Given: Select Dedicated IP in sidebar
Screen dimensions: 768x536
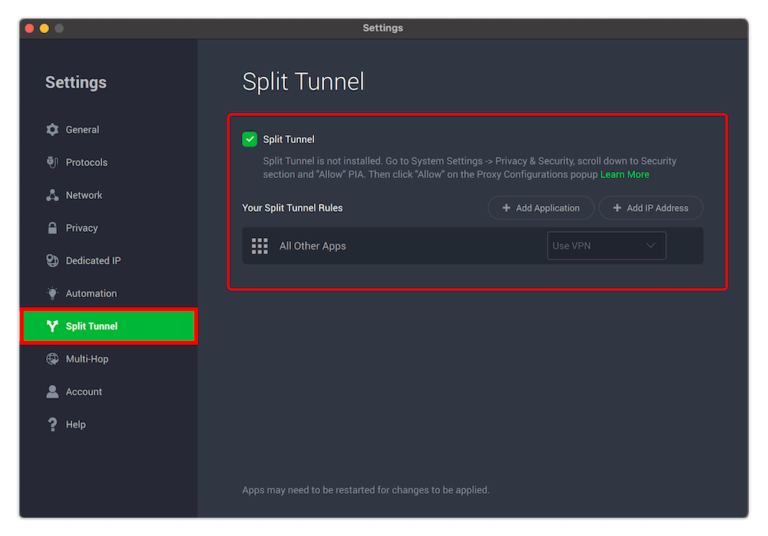Looking at the screenshot, I should [x=109, y=261].
